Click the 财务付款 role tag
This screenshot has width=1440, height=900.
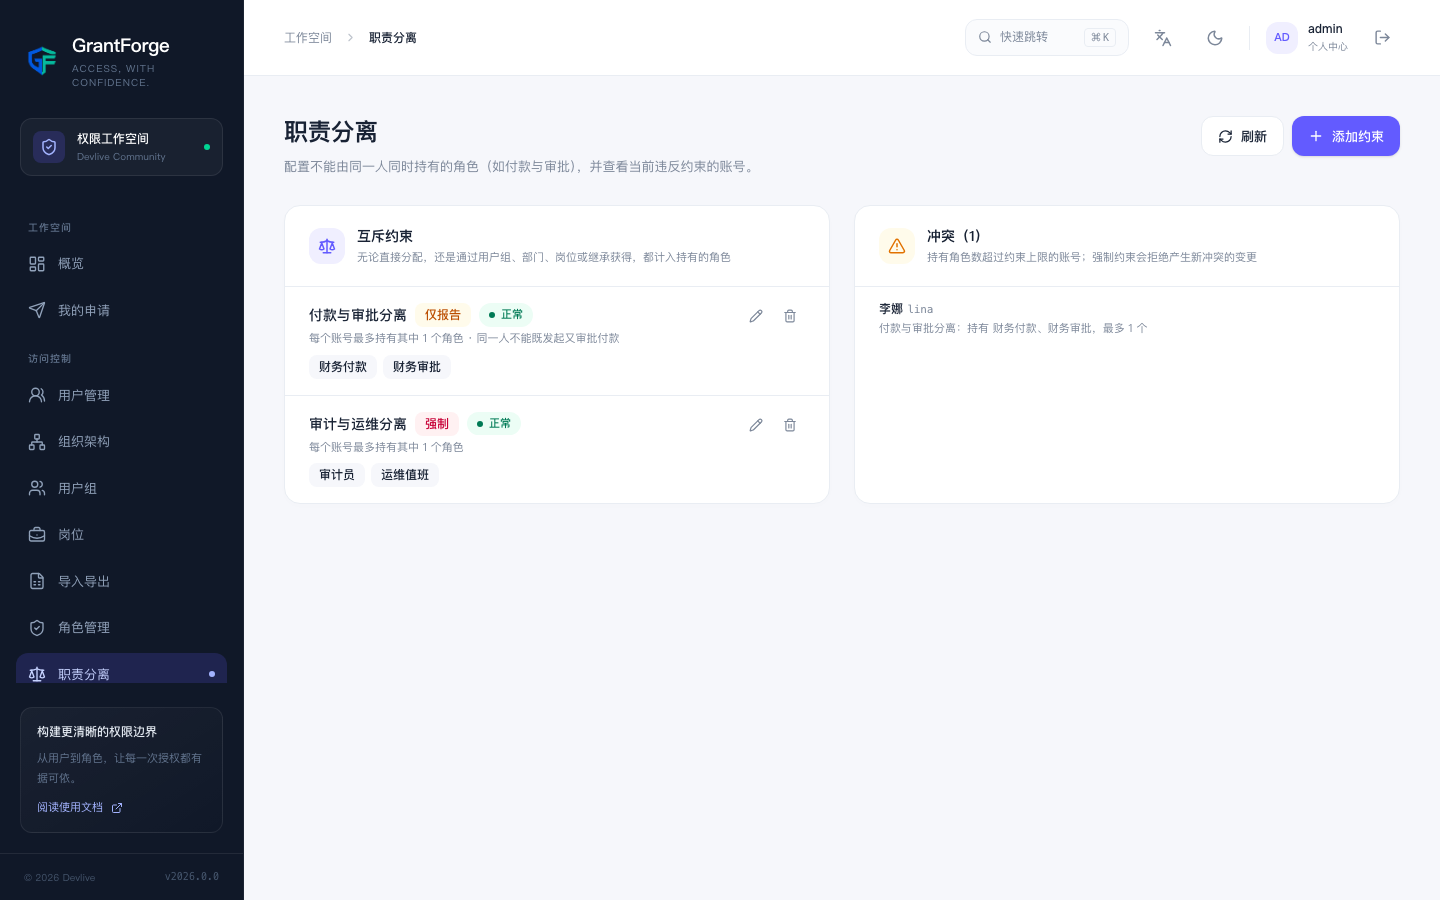pyautogui.click(x=343, y=367)
